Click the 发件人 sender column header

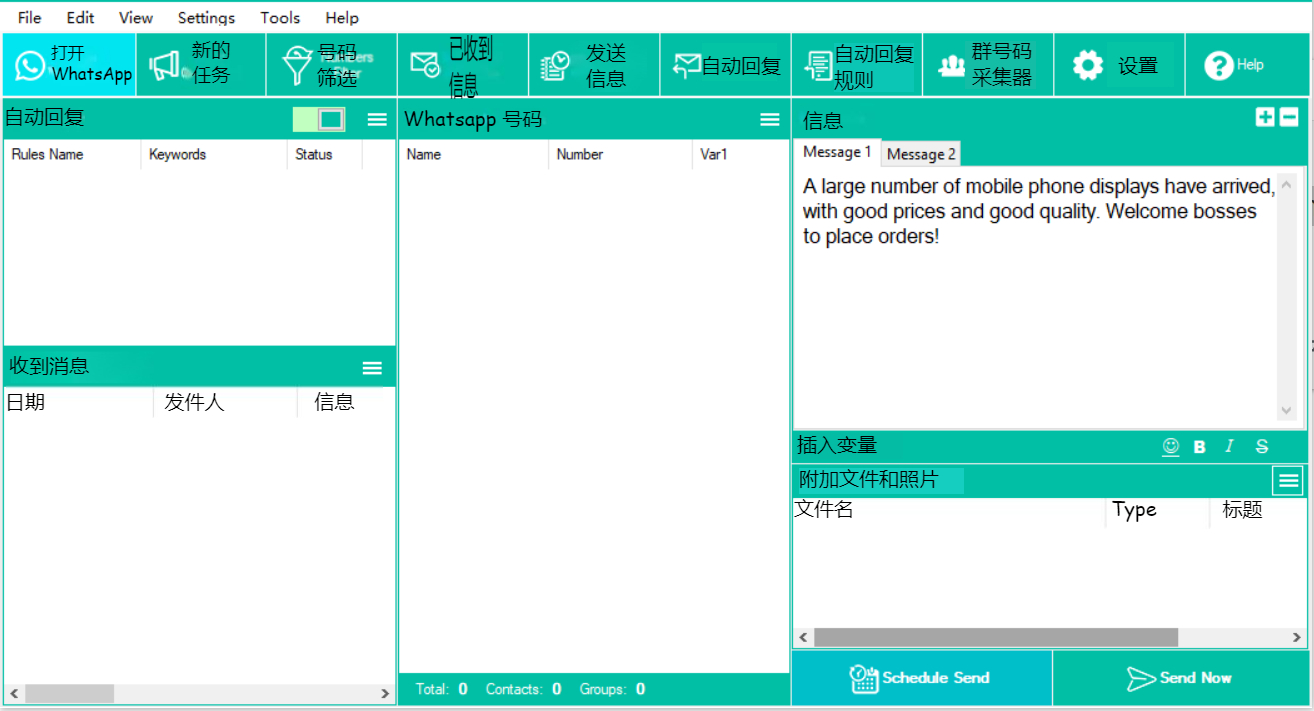225,402
